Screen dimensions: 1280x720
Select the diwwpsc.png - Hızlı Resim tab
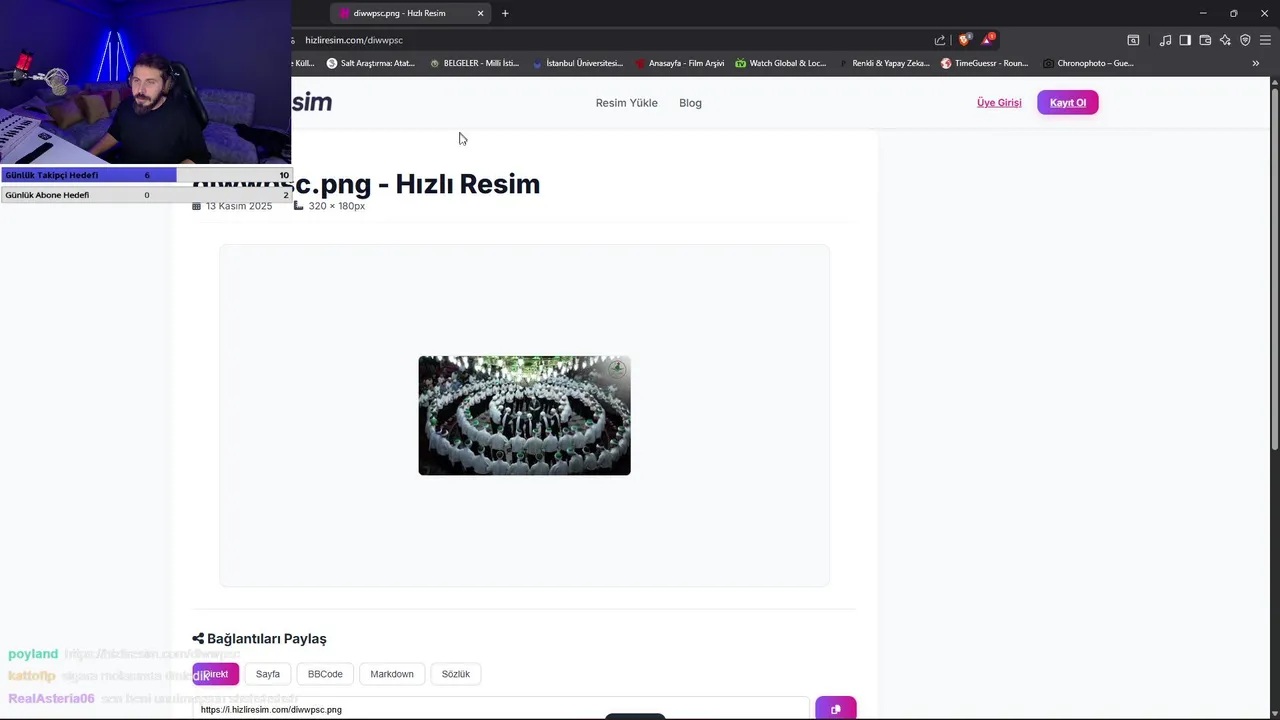[x=410, y=13]
